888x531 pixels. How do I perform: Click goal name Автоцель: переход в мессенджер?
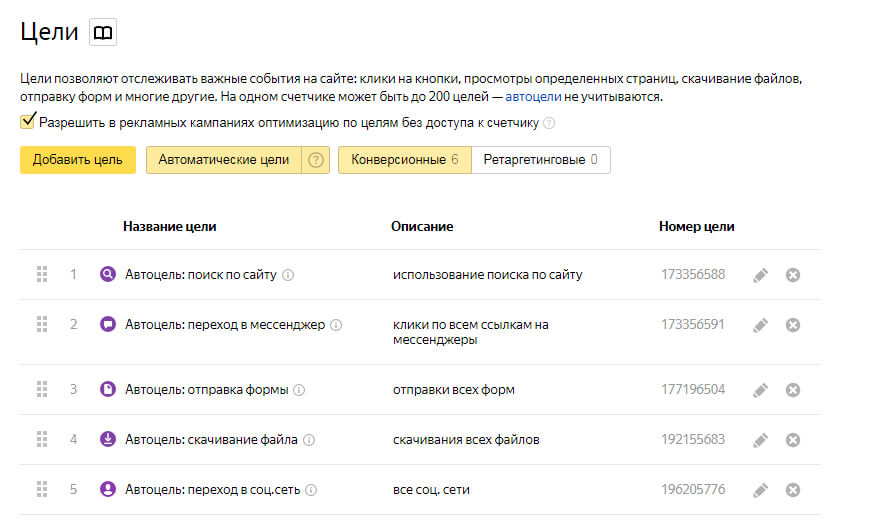[225, 325]
